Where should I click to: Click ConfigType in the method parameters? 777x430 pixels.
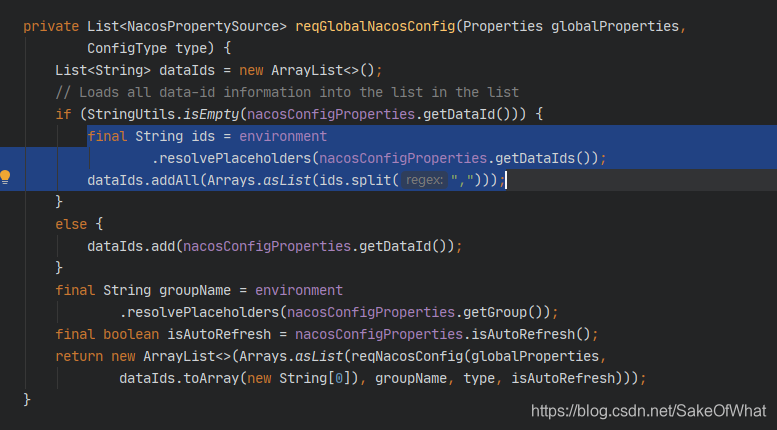(x=127, y=48)
